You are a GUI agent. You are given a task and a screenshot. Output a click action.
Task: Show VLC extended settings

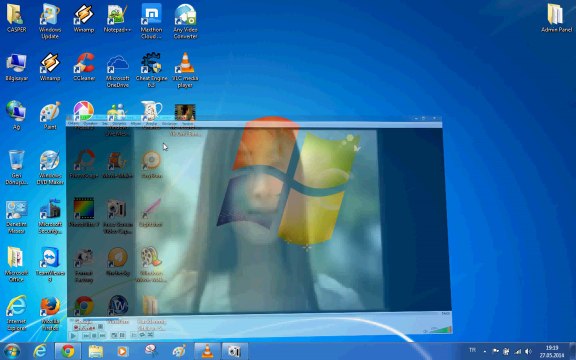click(x=122, y=335)
